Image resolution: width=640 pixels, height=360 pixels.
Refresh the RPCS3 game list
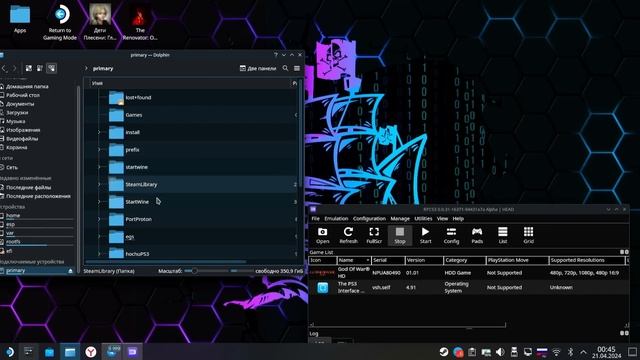point(348,236)
